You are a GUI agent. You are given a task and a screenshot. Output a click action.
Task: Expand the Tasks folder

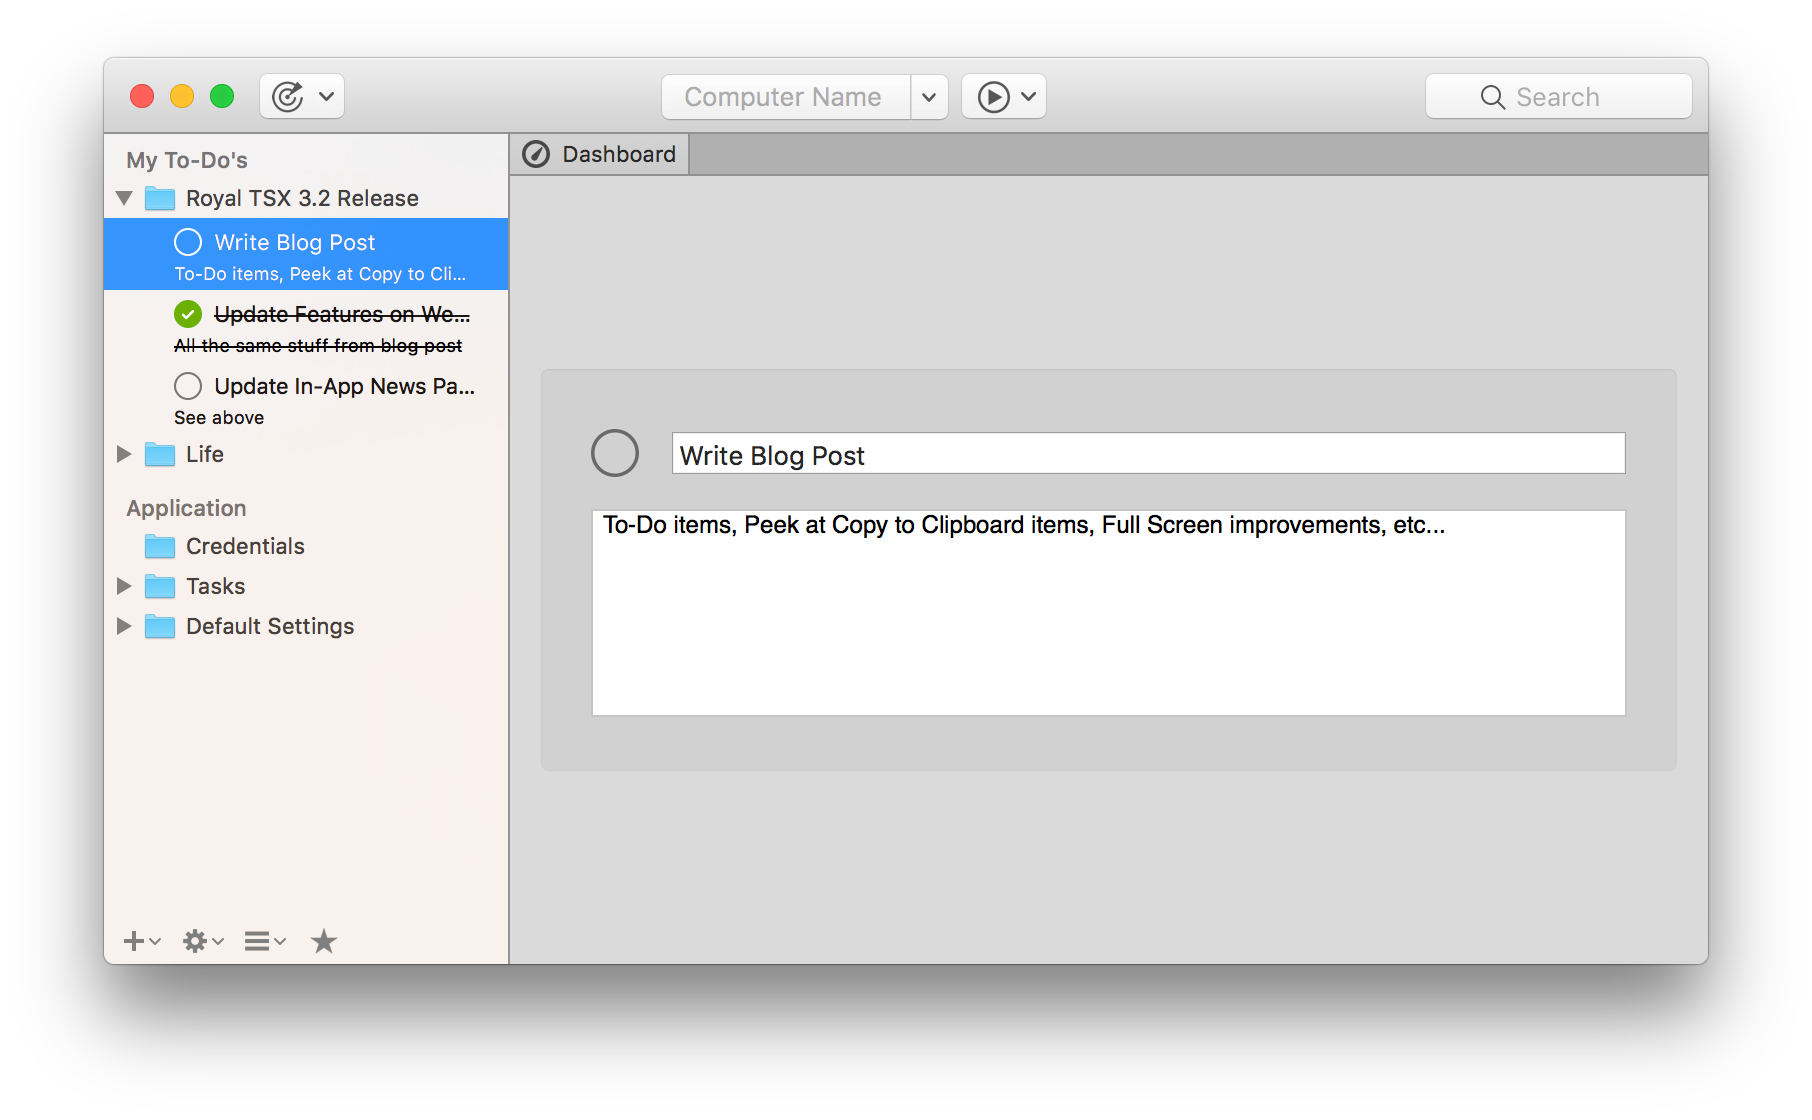(x=124, y=586)
